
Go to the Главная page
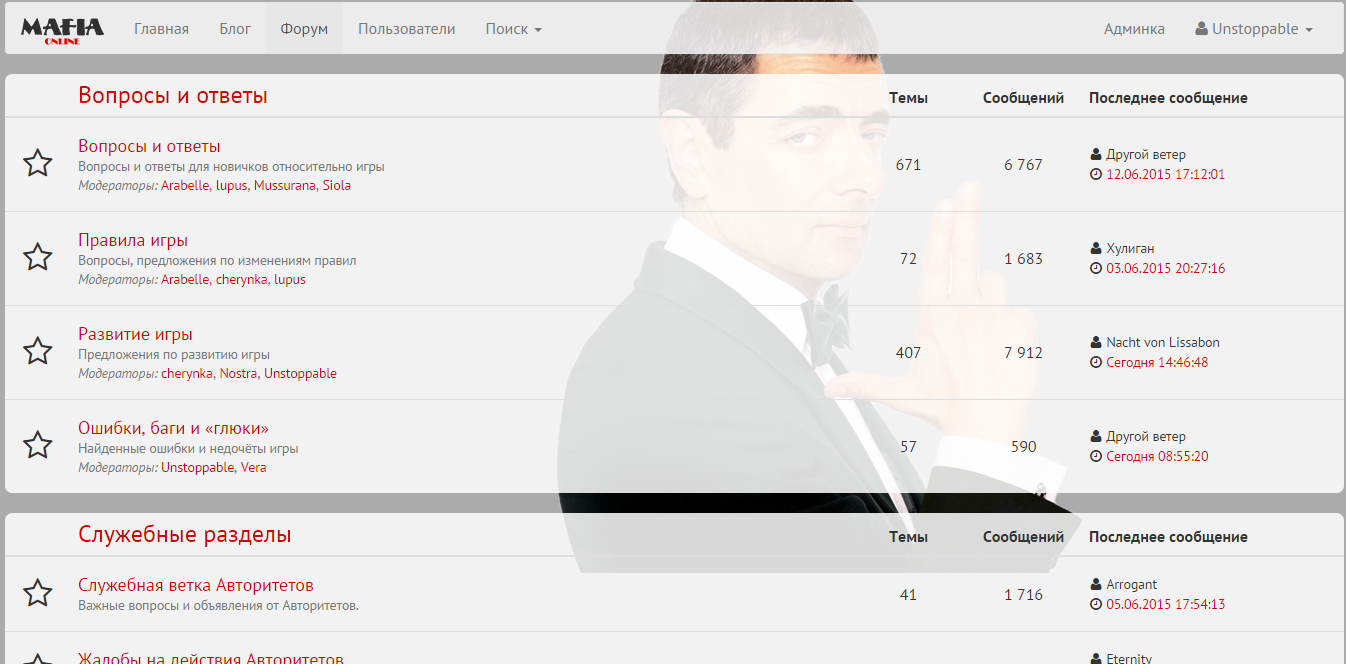coord(161,29)
